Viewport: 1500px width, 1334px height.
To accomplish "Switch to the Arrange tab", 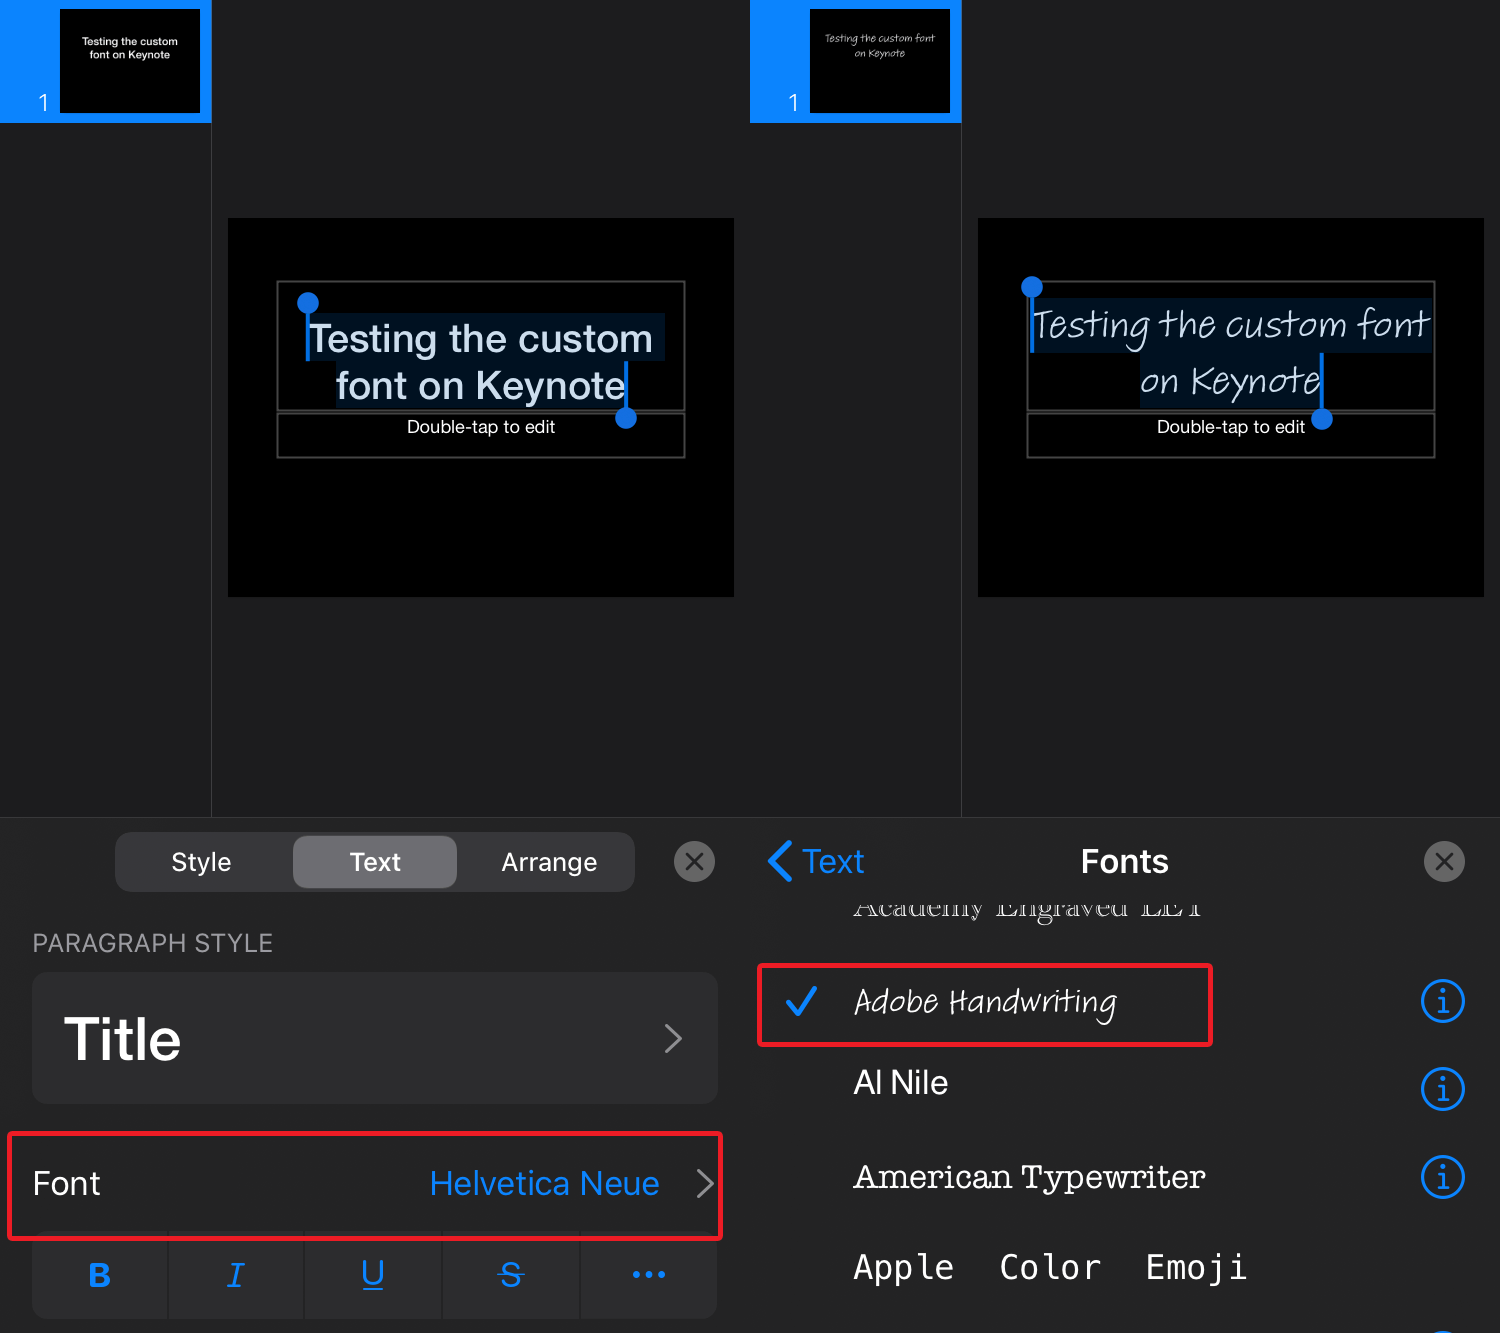I will tap(549, 862).
